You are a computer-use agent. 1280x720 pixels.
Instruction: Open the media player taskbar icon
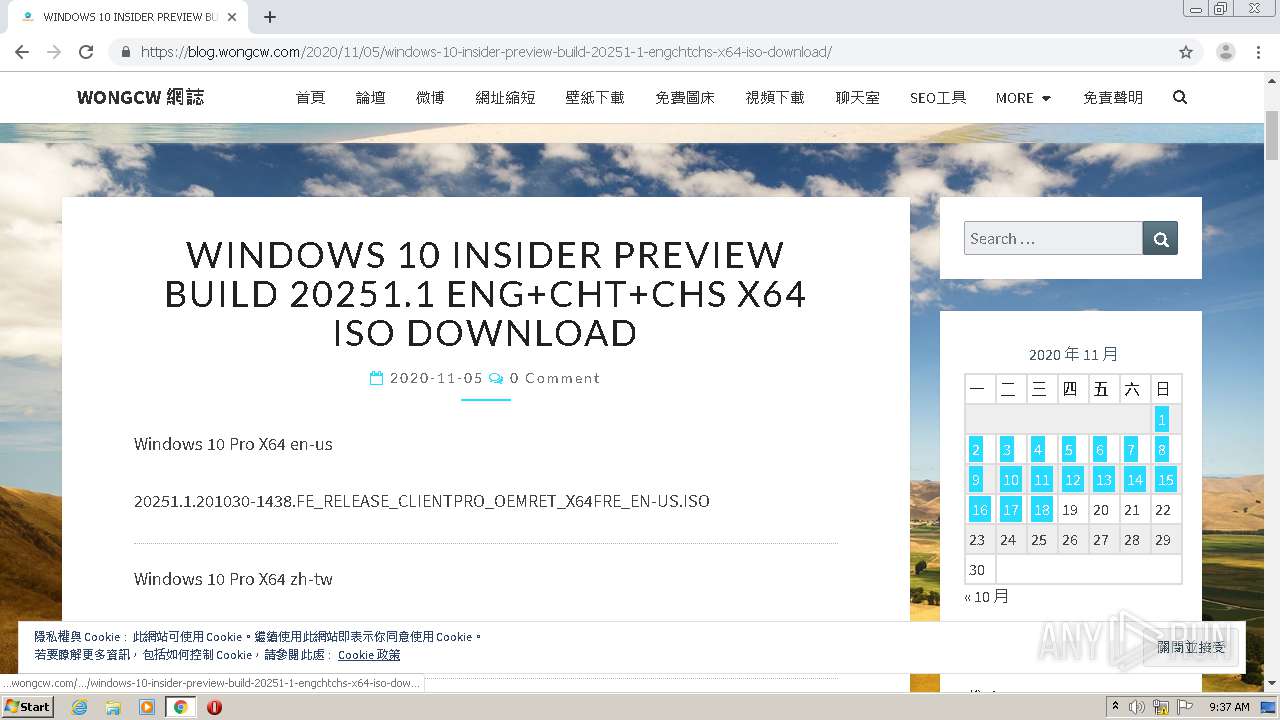point(147,706)
